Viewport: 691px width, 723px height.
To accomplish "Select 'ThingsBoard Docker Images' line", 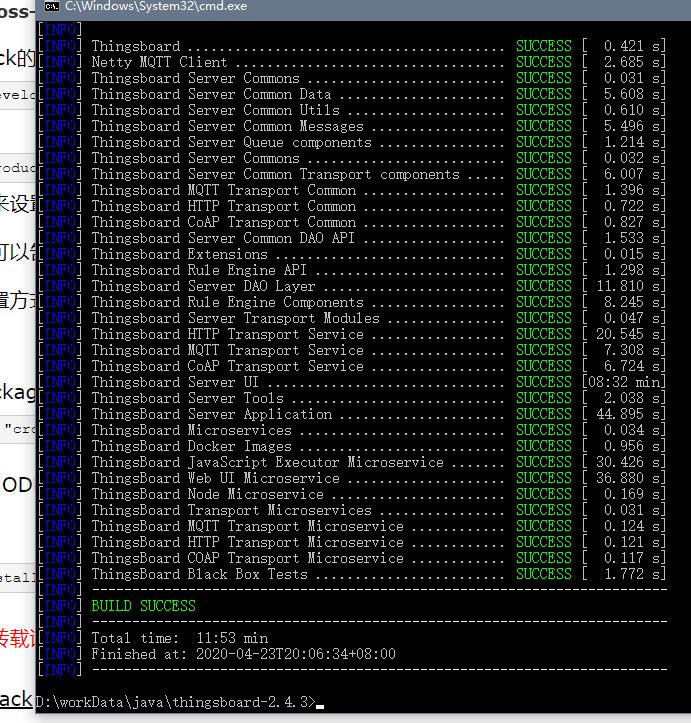I will [x=352, y=446].
